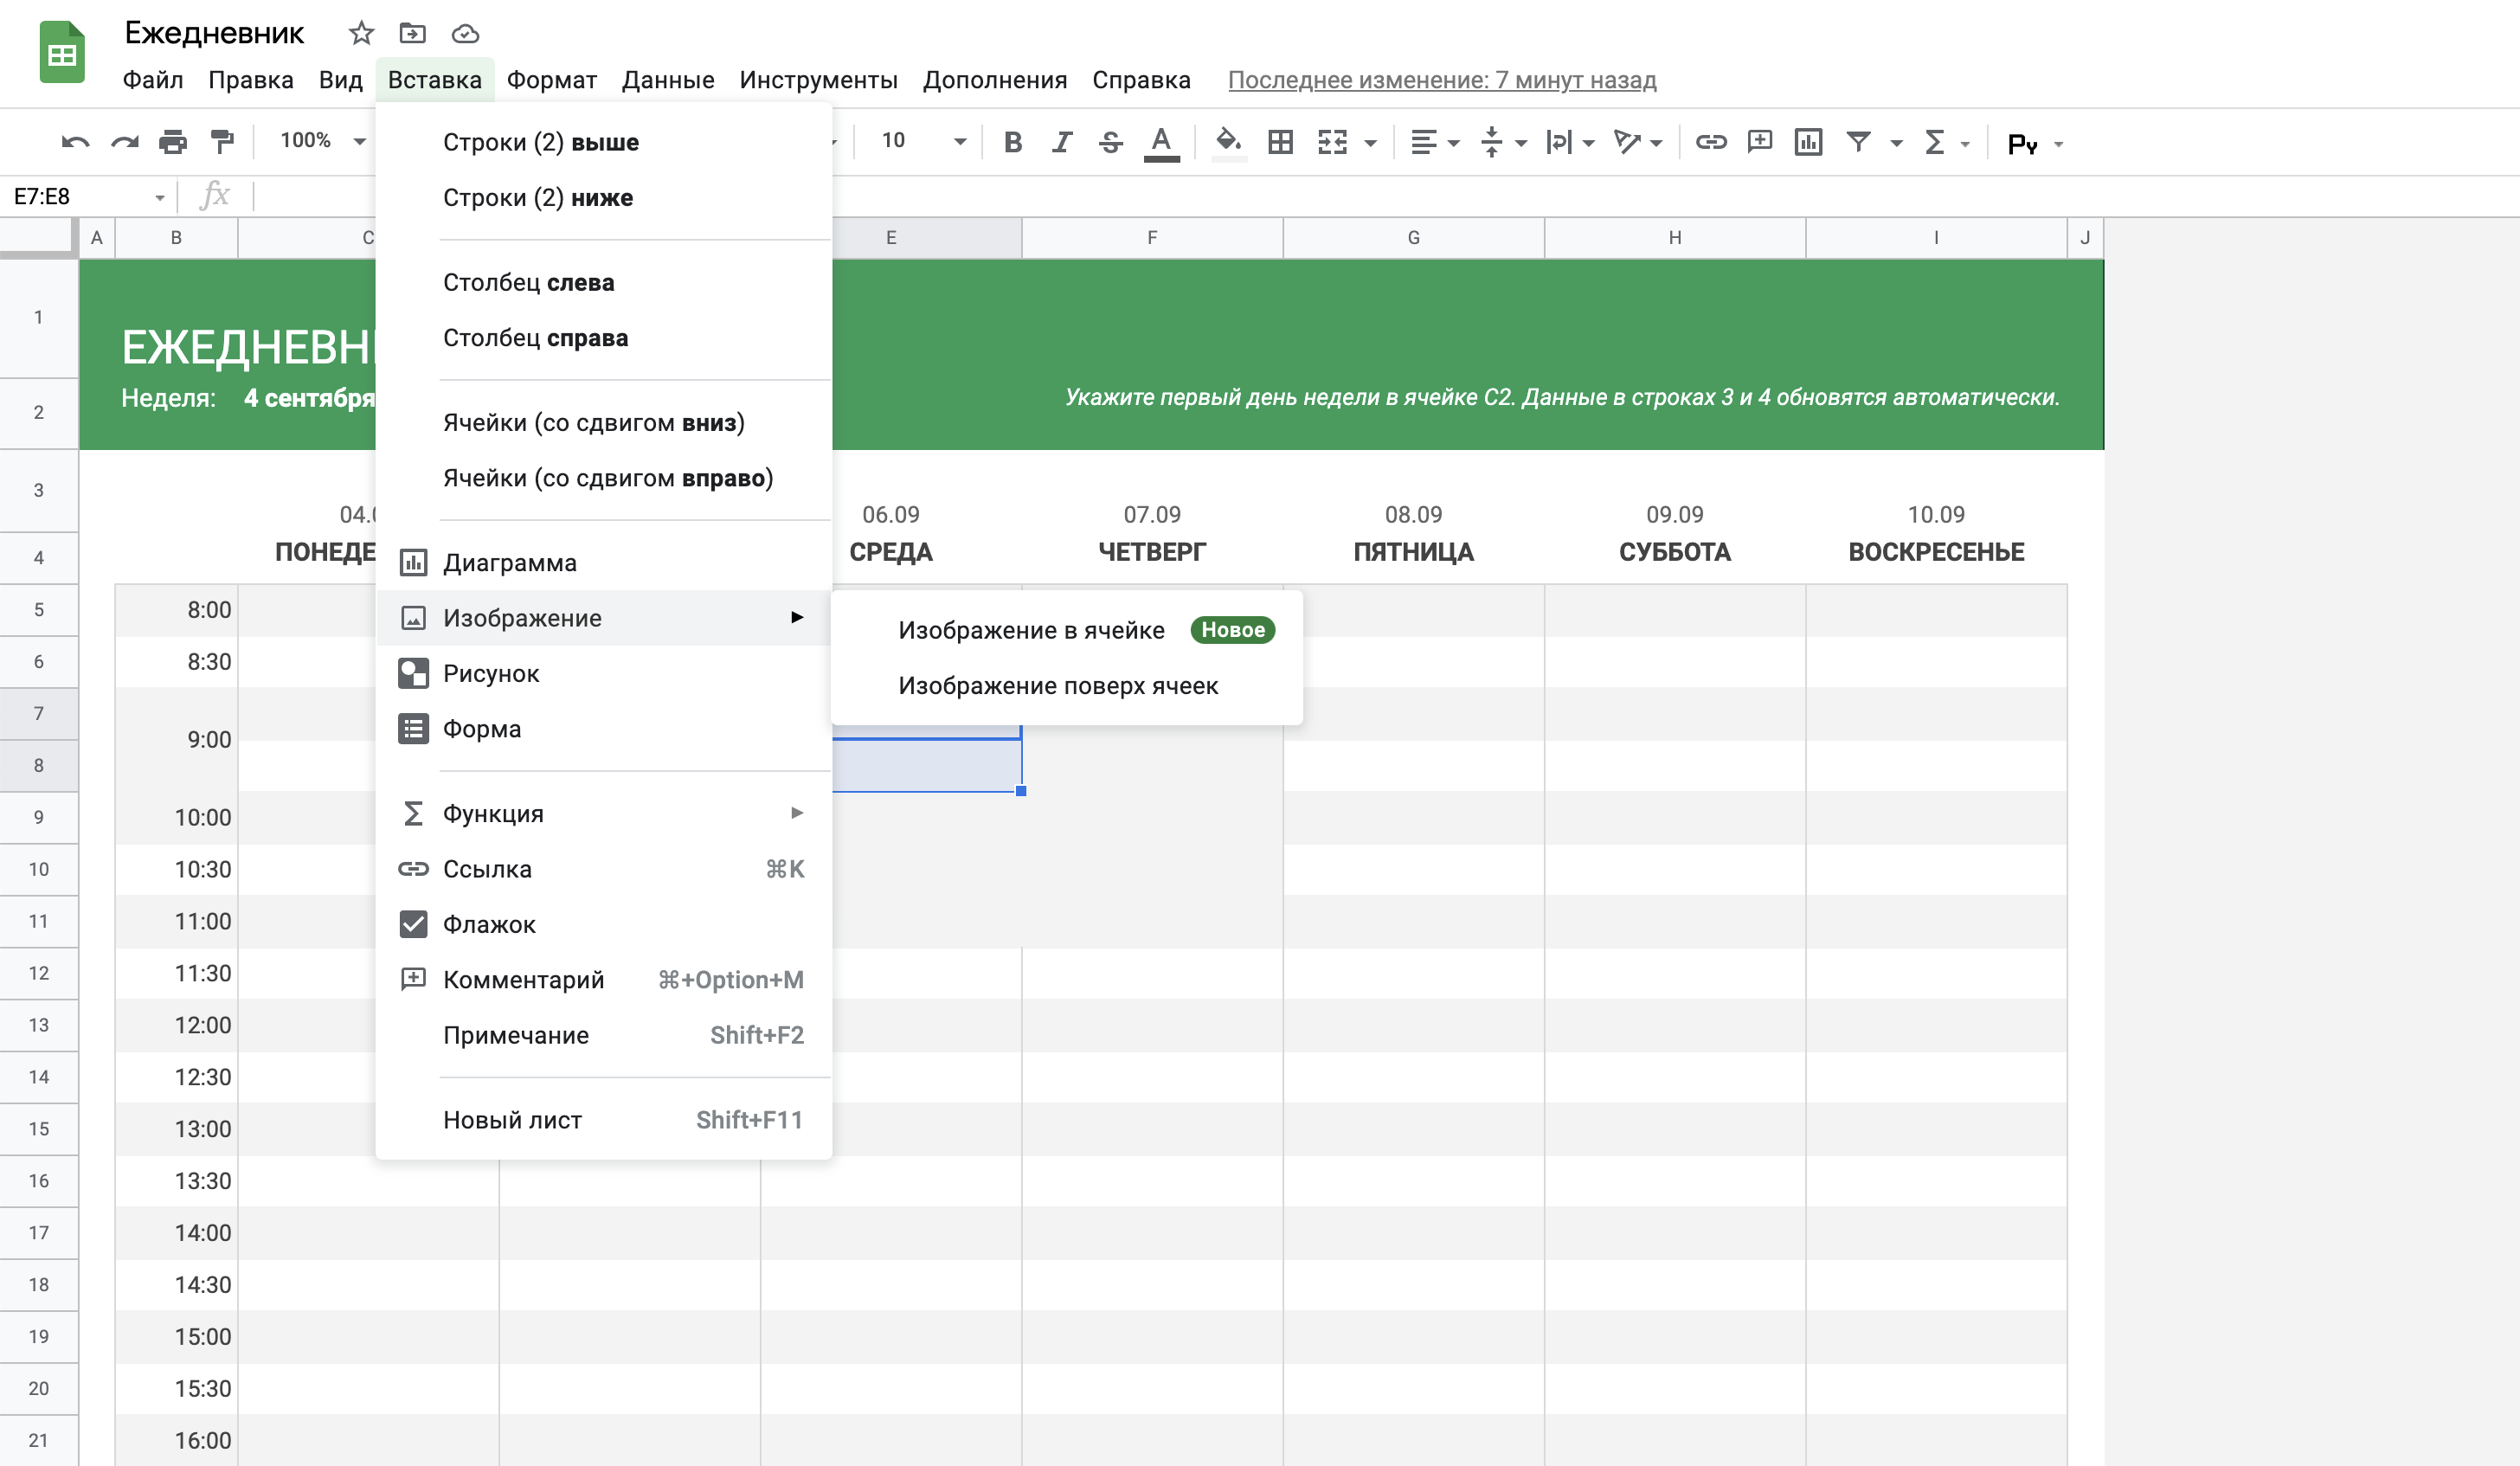Click the Functions sigma toolbar icon
2520x1466 pixels.
point(1934,142)
